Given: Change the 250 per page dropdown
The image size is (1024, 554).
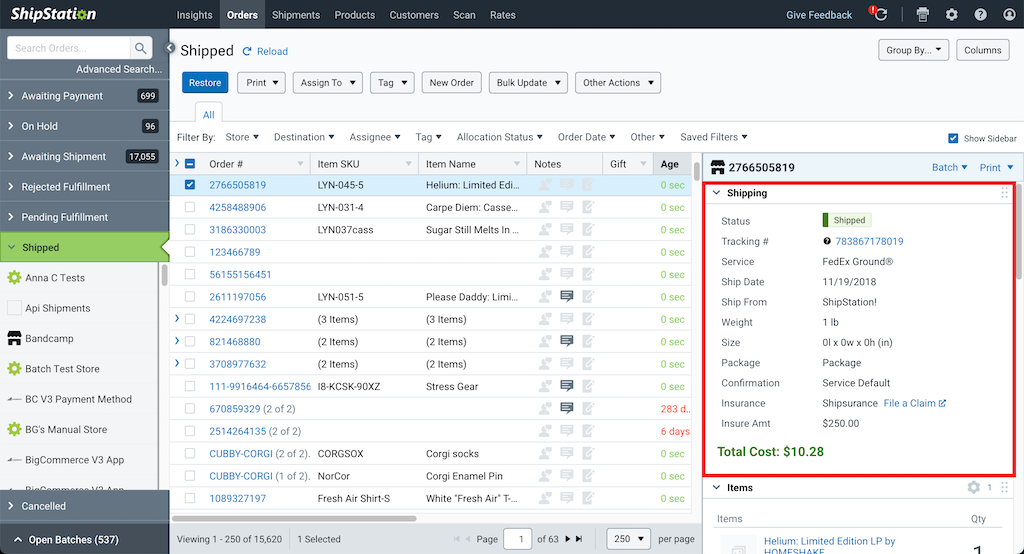Looking at the screenshot, I should [628, 539].
